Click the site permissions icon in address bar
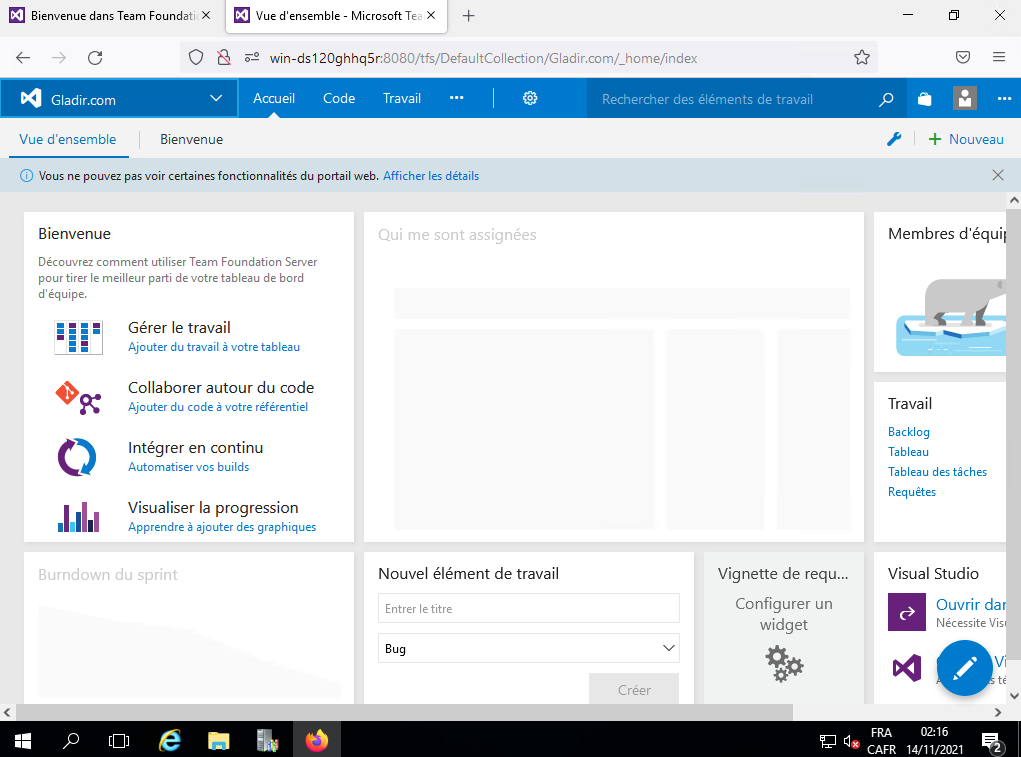 (252, 57)
